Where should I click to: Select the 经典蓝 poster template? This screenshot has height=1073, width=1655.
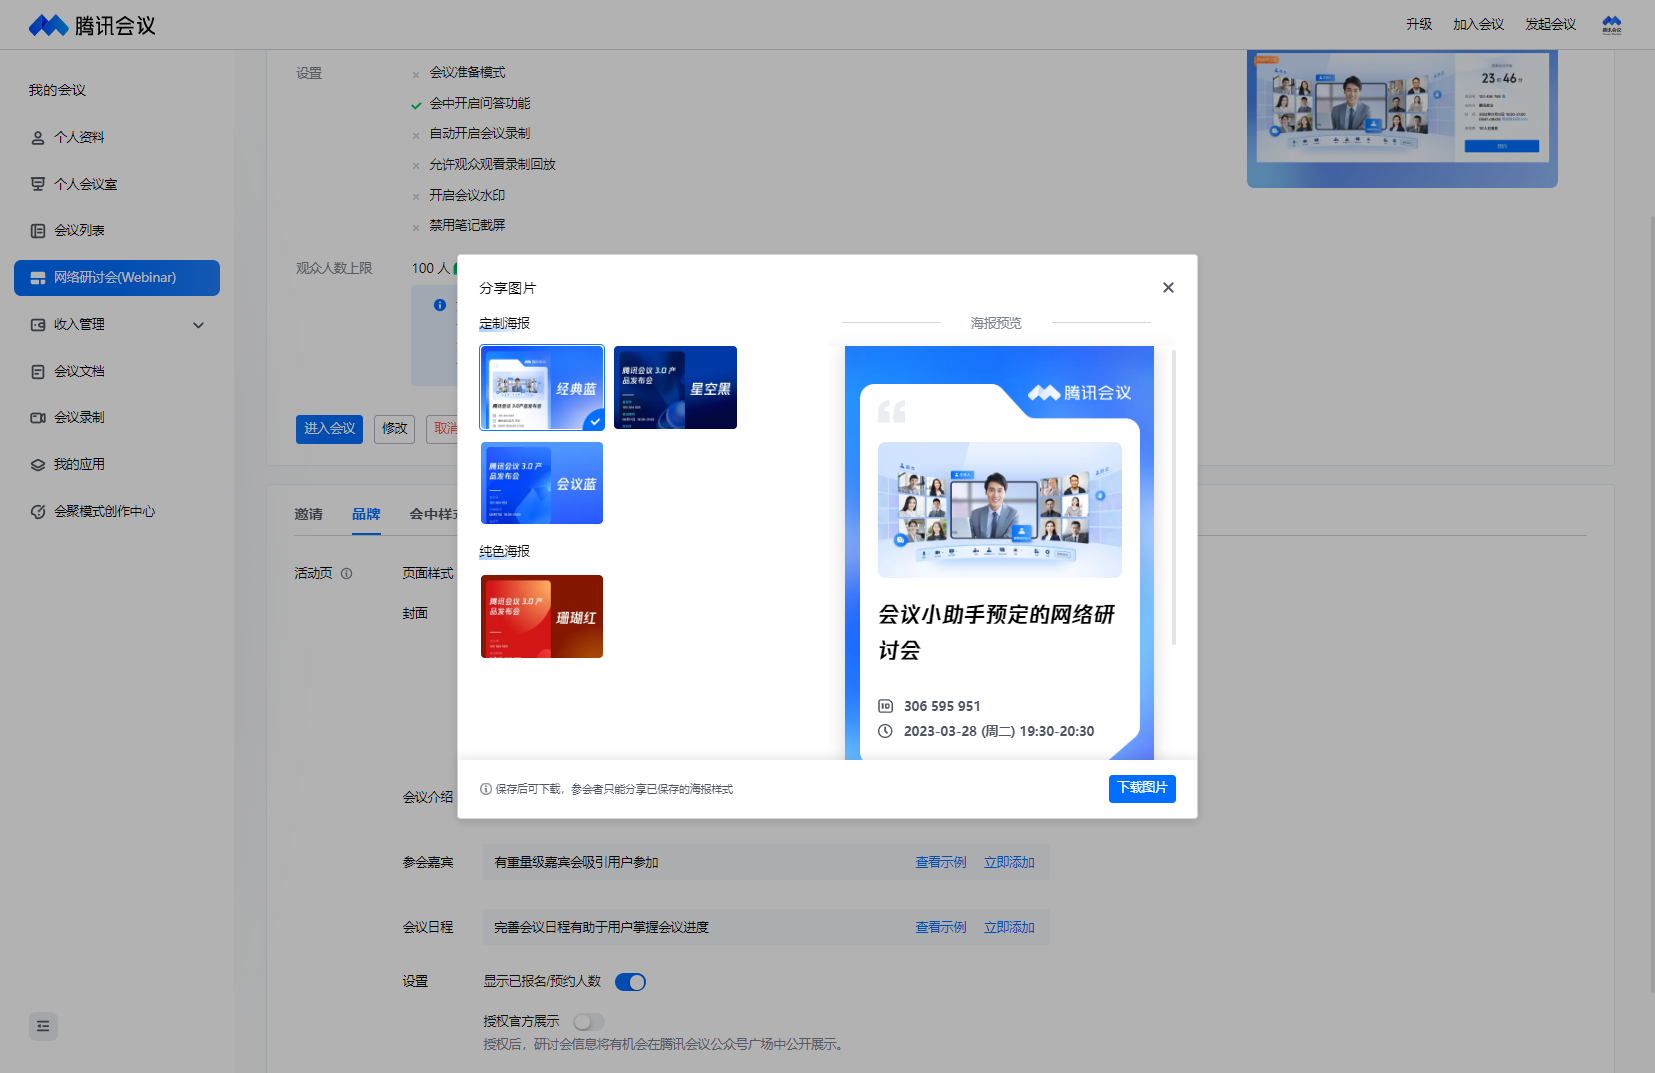(x=542, y=388)
